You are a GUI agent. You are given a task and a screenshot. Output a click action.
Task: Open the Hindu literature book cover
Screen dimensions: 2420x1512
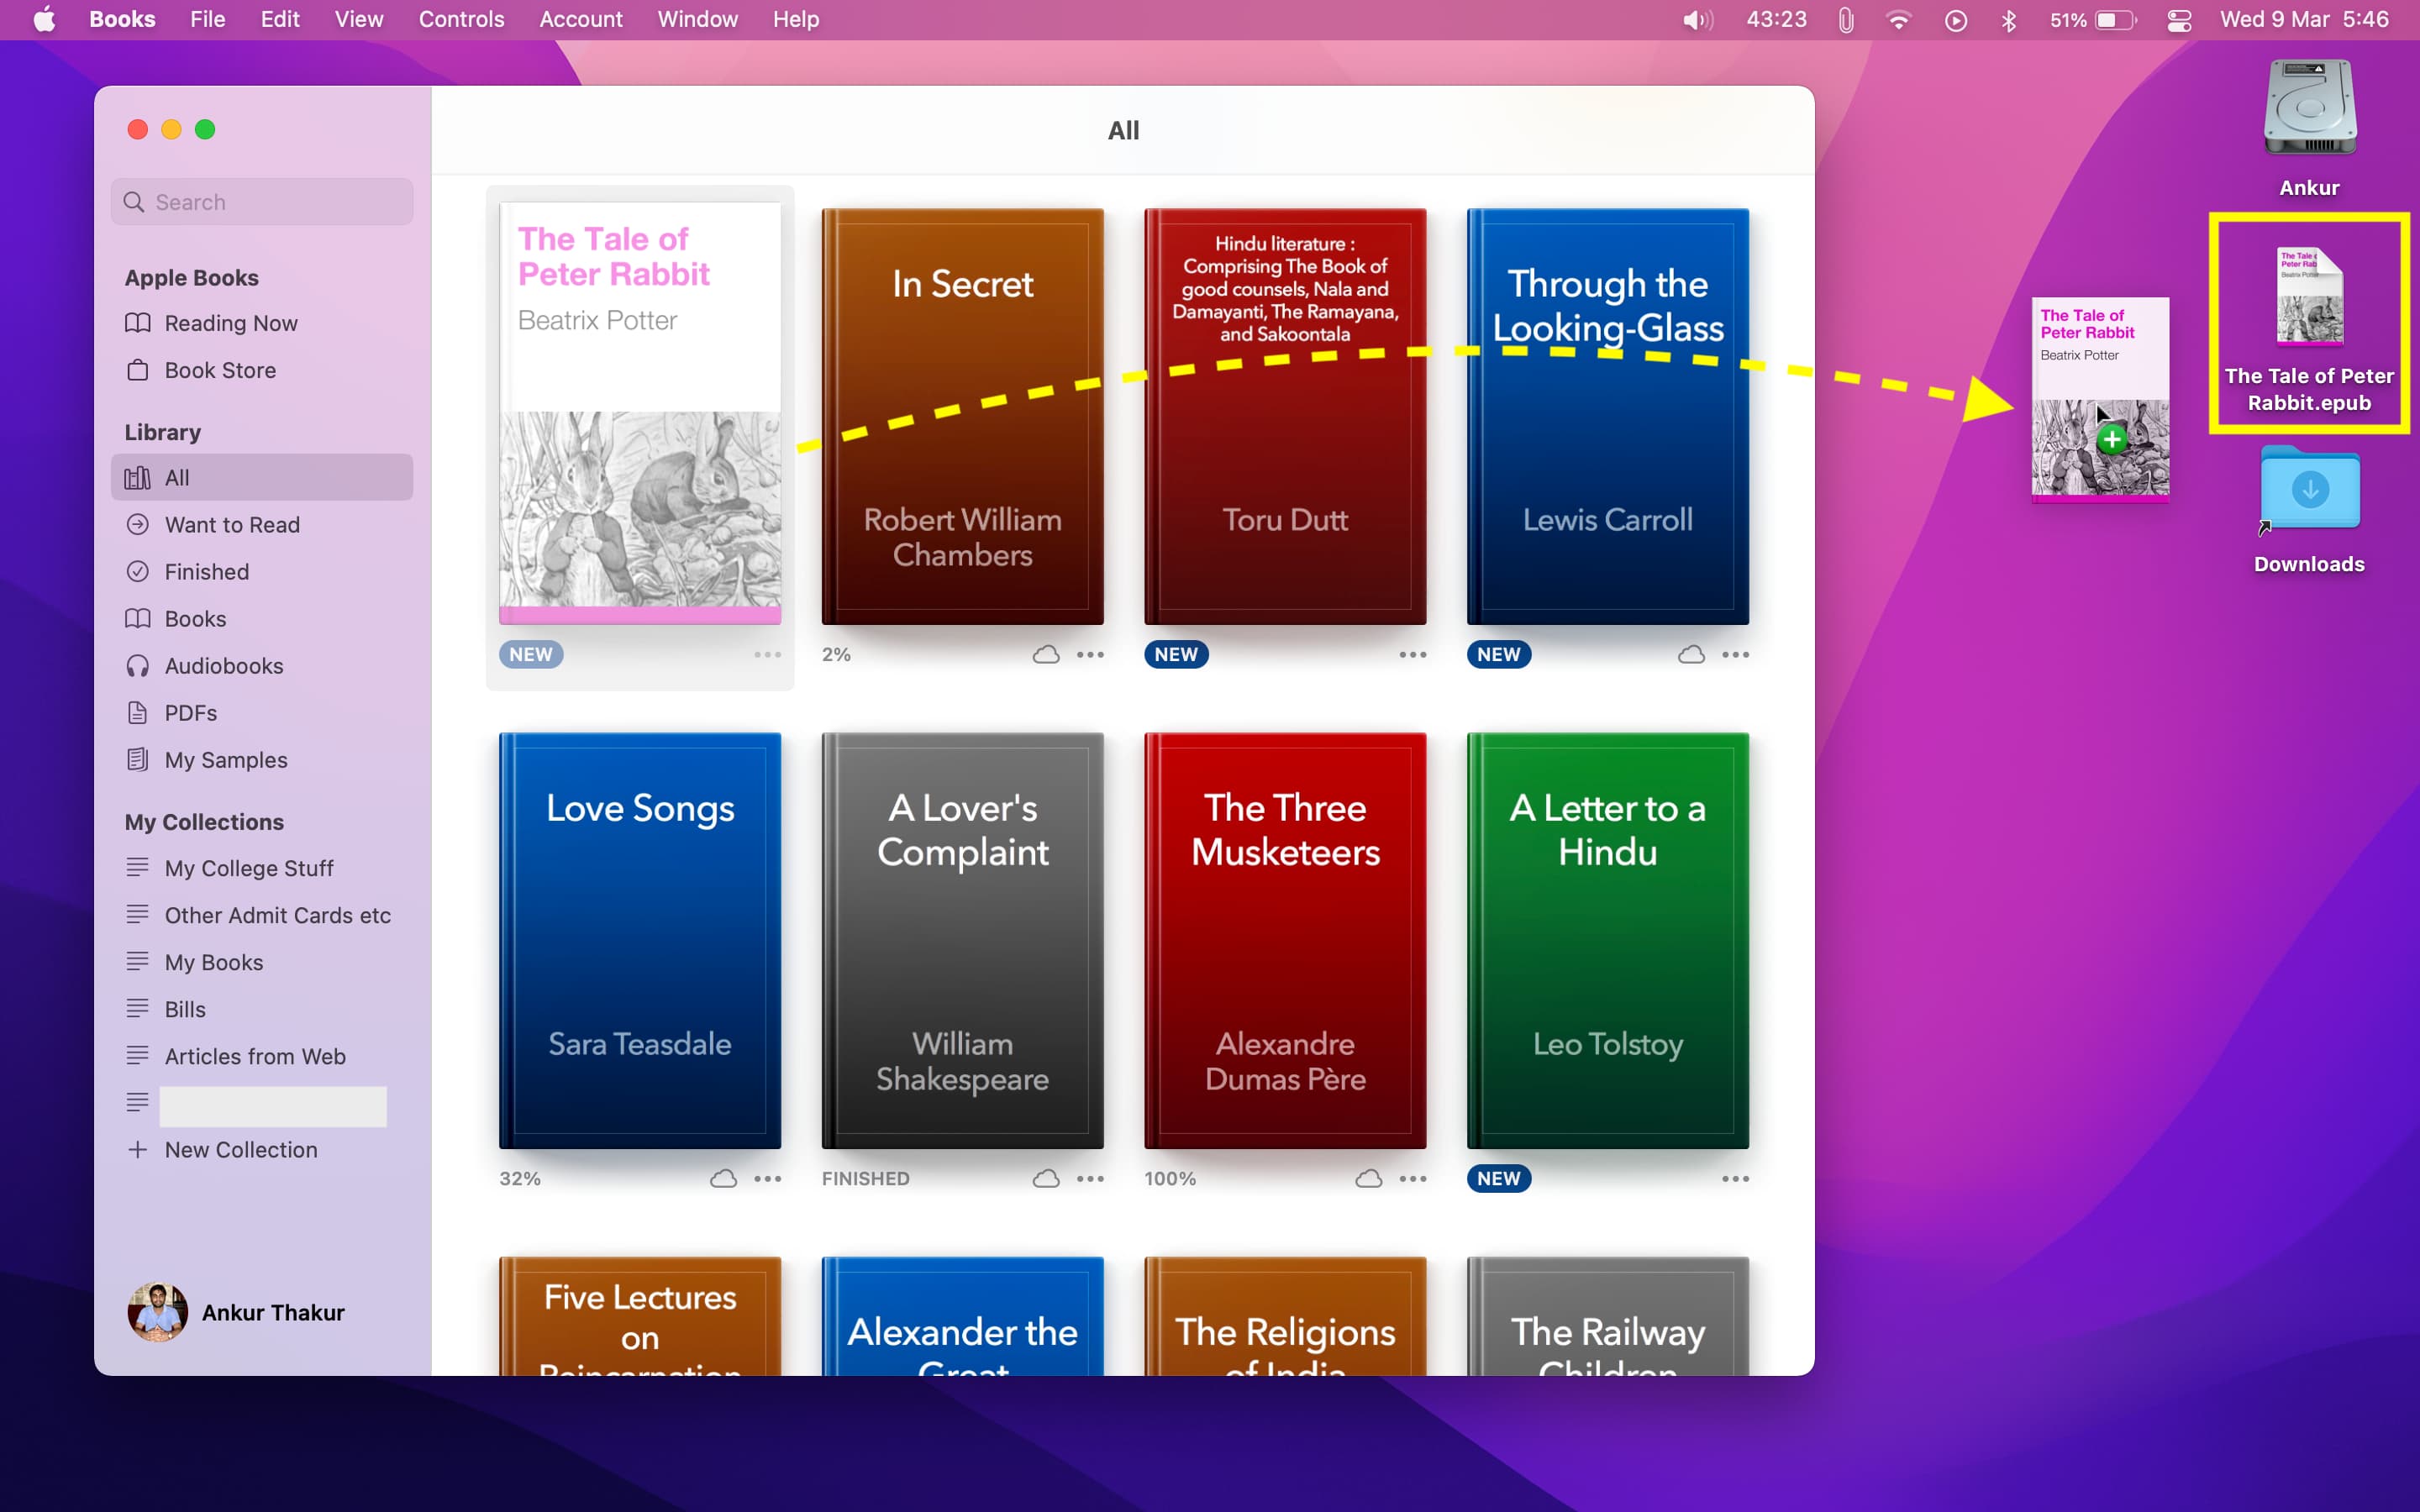point(1285,416)
